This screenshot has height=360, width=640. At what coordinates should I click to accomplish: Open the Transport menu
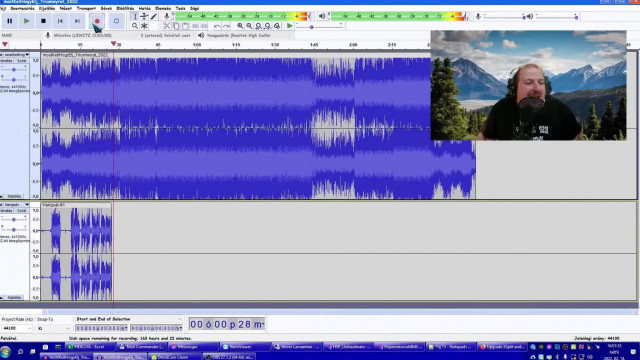(86, 8)
